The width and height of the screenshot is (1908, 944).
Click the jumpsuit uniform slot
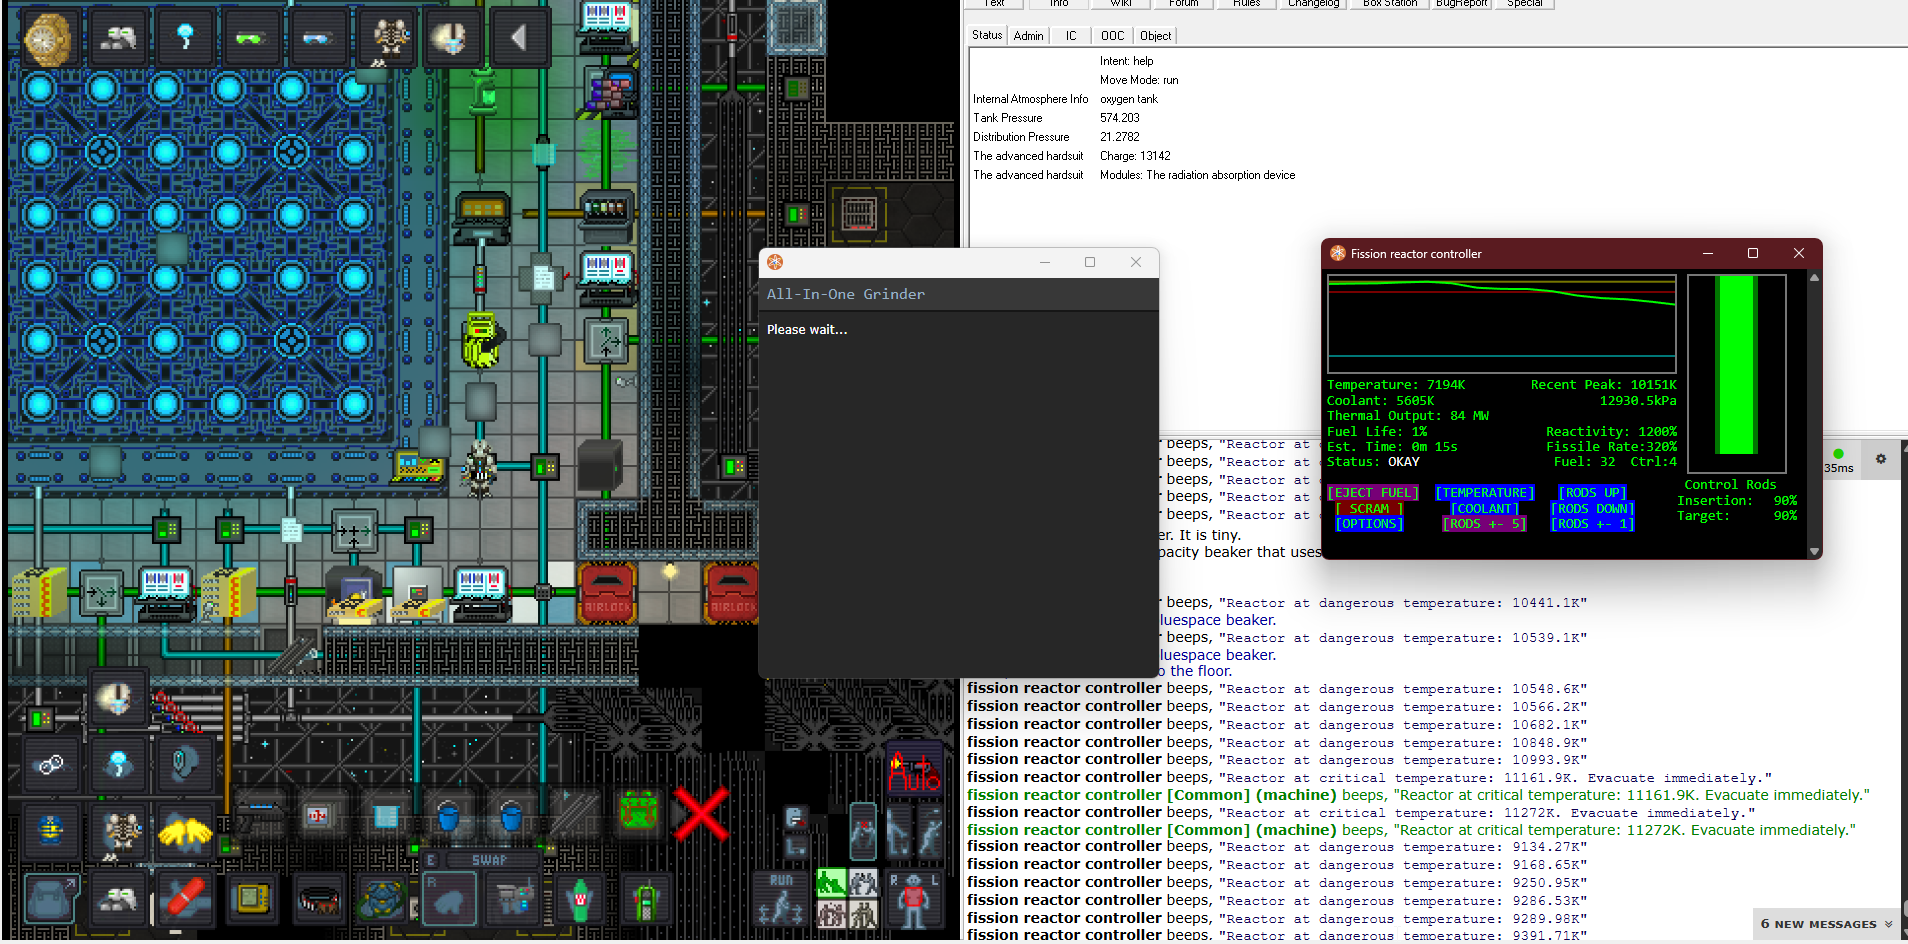click(x=50, y=831)
